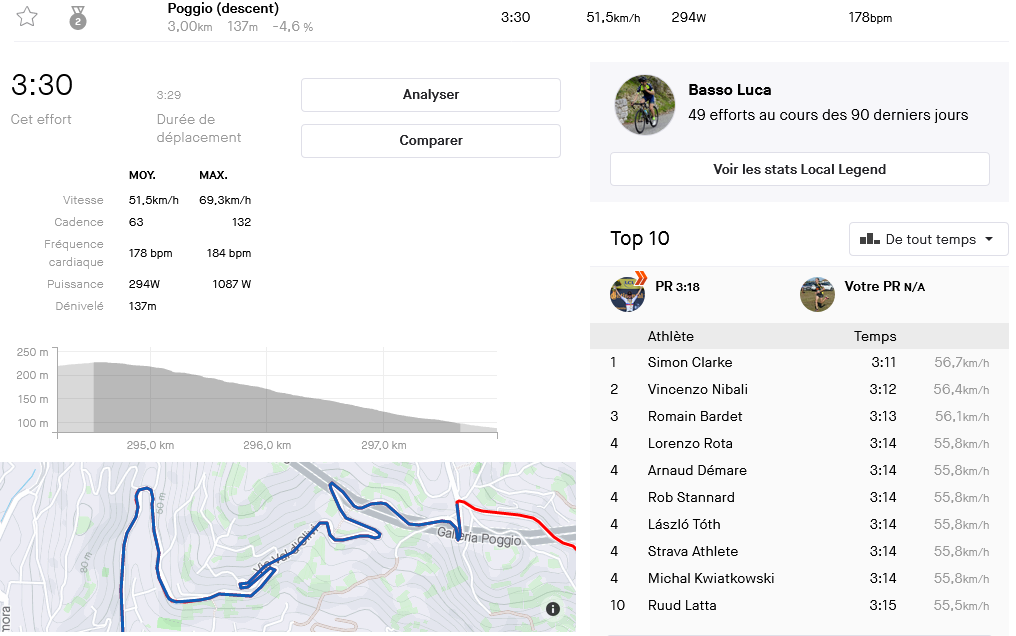Click Michal Kwiatkowski in the leaderboard

pos(710,578)
